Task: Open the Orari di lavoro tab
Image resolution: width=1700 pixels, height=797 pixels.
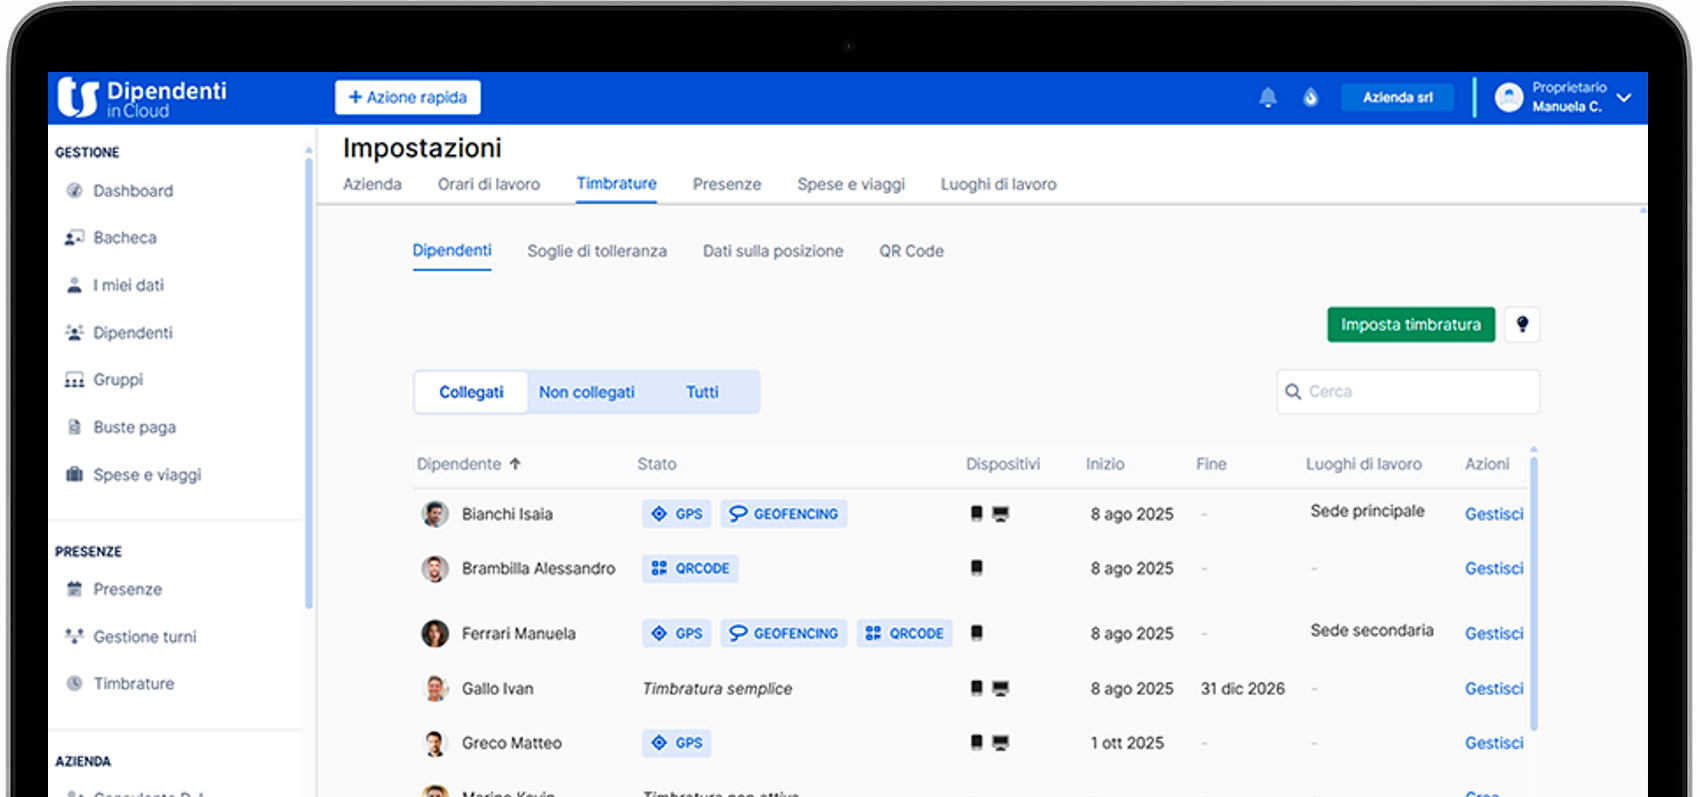Action: point(489,184)
